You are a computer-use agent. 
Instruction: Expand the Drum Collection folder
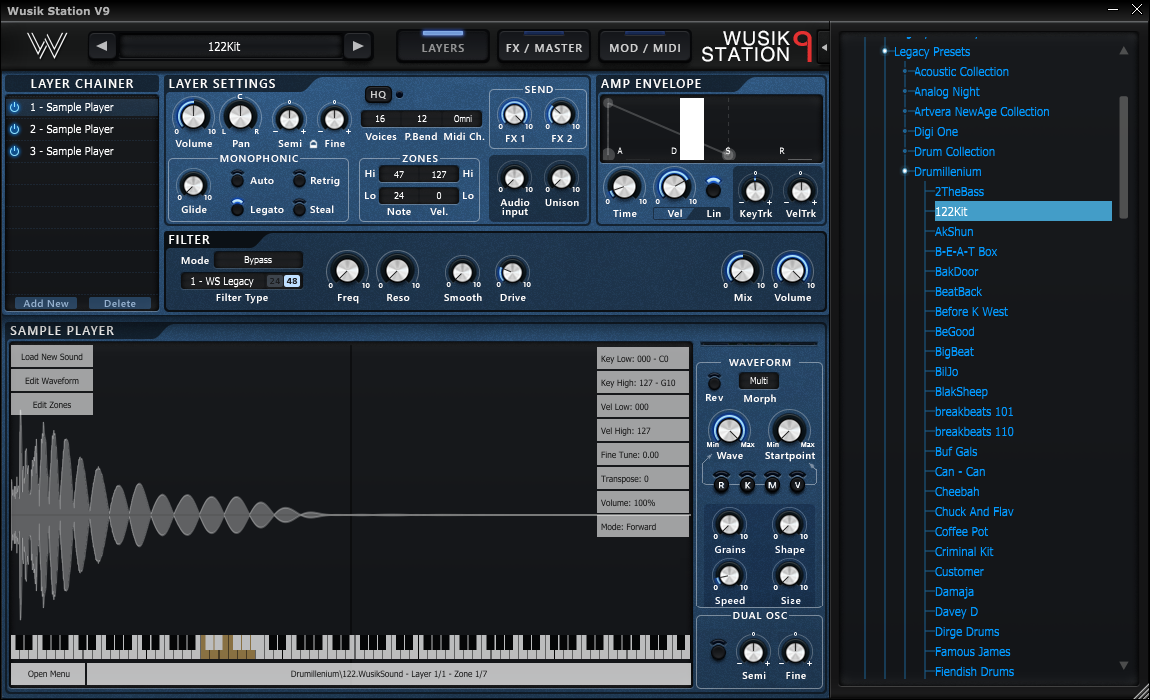(905, 152)
